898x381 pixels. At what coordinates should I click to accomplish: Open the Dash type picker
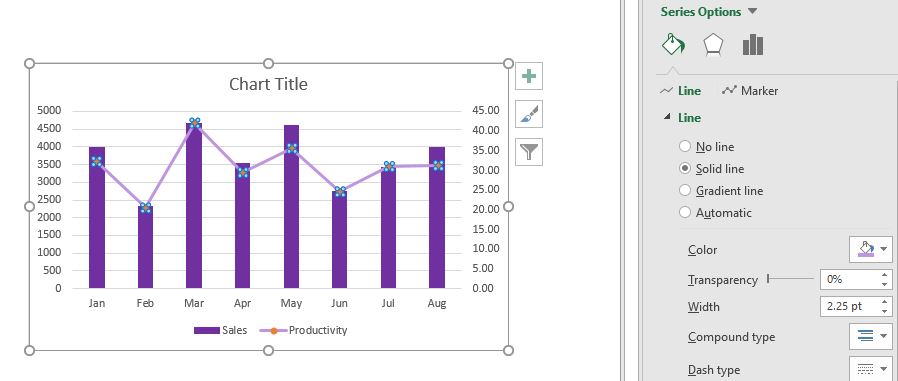tap(871, 369)
